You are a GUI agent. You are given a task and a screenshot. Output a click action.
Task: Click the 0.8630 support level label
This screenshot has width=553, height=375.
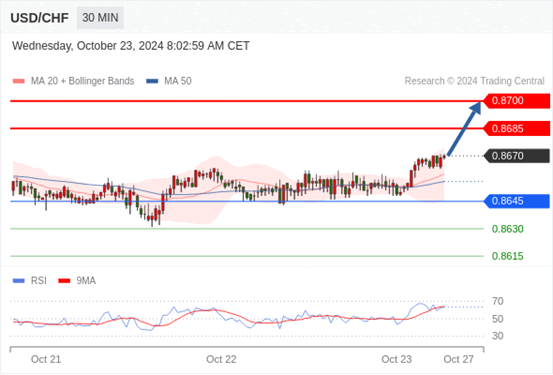click(x=508, y=229)
